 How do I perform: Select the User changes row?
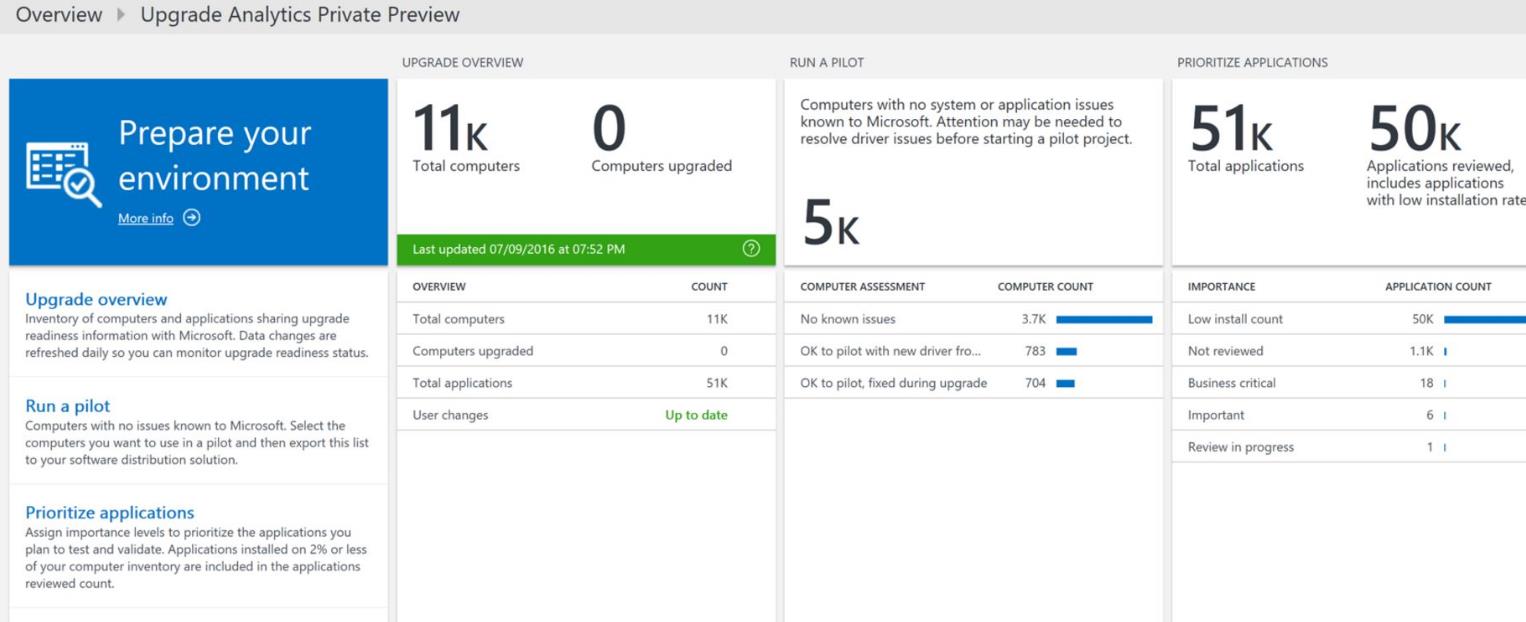tap(586, 415)
